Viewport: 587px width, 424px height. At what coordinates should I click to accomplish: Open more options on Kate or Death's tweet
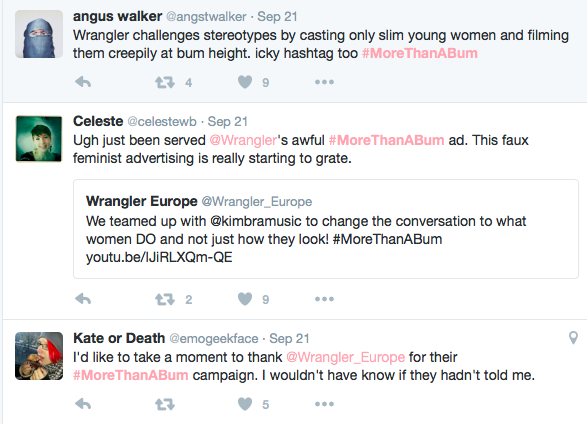coord(324,404)
